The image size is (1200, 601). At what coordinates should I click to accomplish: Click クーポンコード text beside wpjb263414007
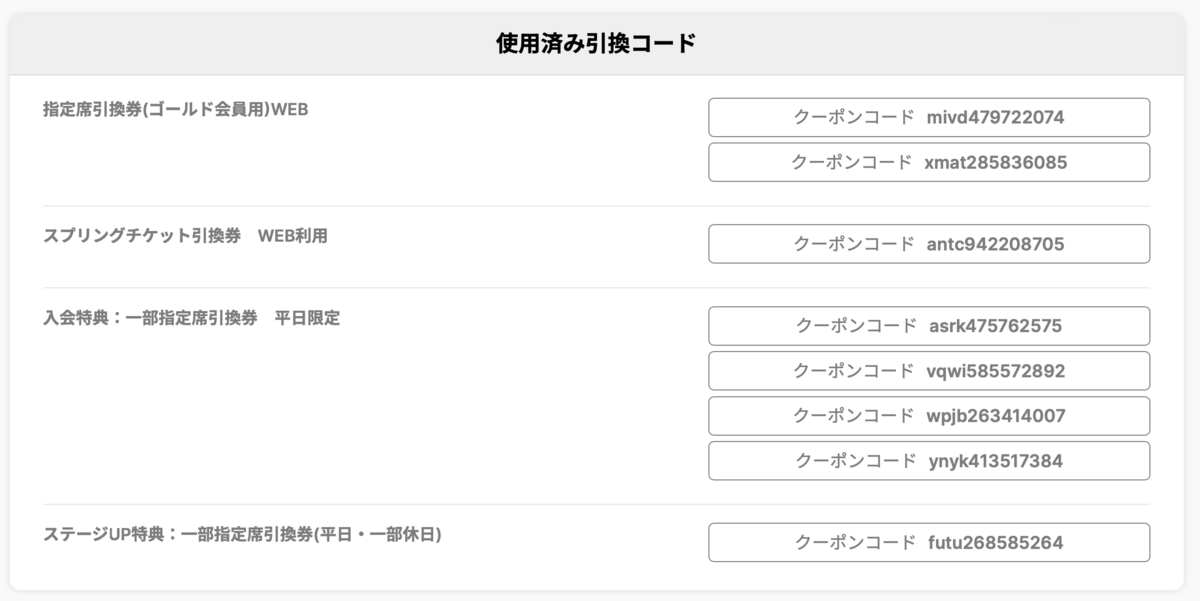coord(853,416)
